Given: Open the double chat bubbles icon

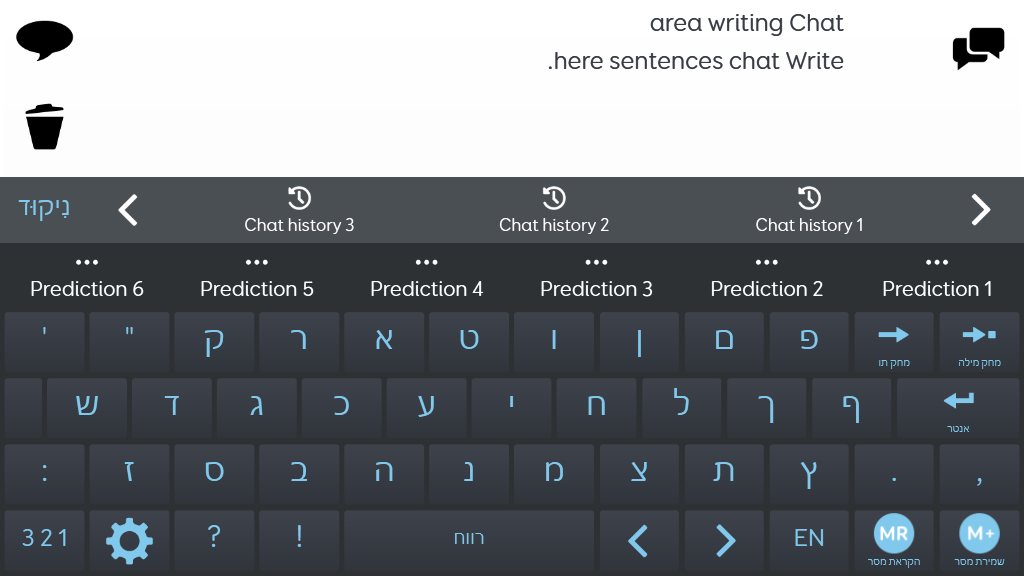Looking at the screenshot, I should pyautogui.click(x=978, y=48).
